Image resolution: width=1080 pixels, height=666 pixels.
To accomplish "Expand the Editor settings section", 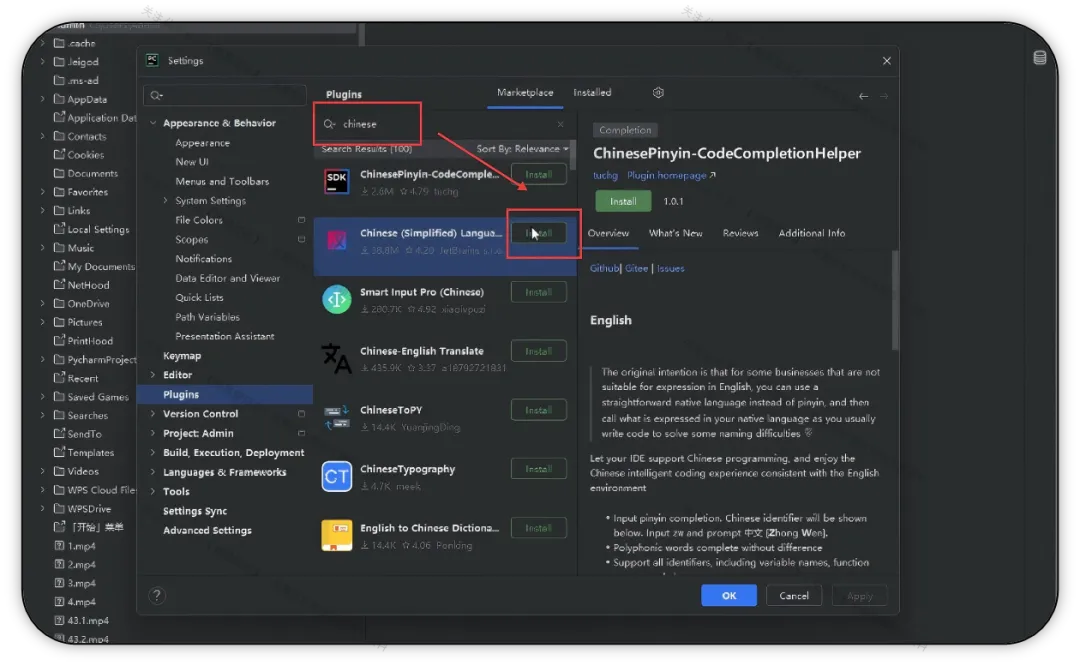I will [x=153, y=375].
